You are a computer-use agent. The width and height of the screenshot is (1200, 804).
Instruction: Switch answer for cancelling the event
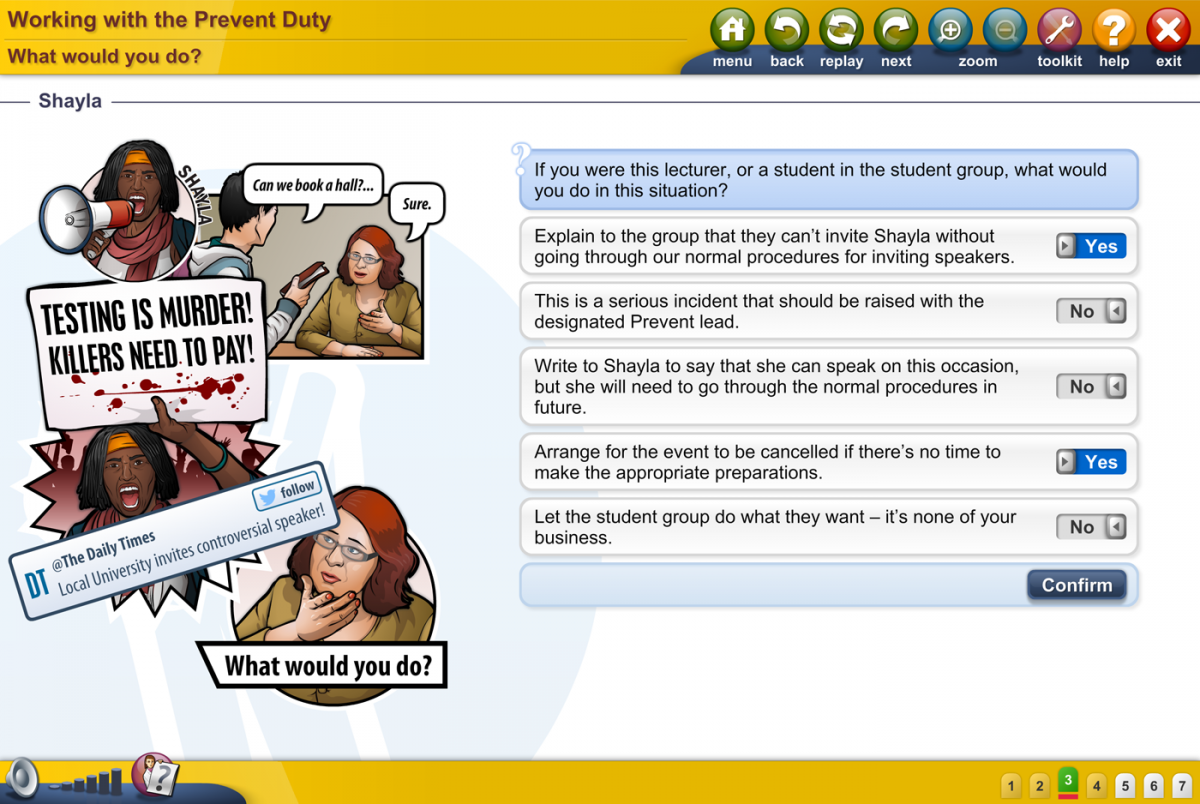pyautogui.click(x=1091, y=462)
